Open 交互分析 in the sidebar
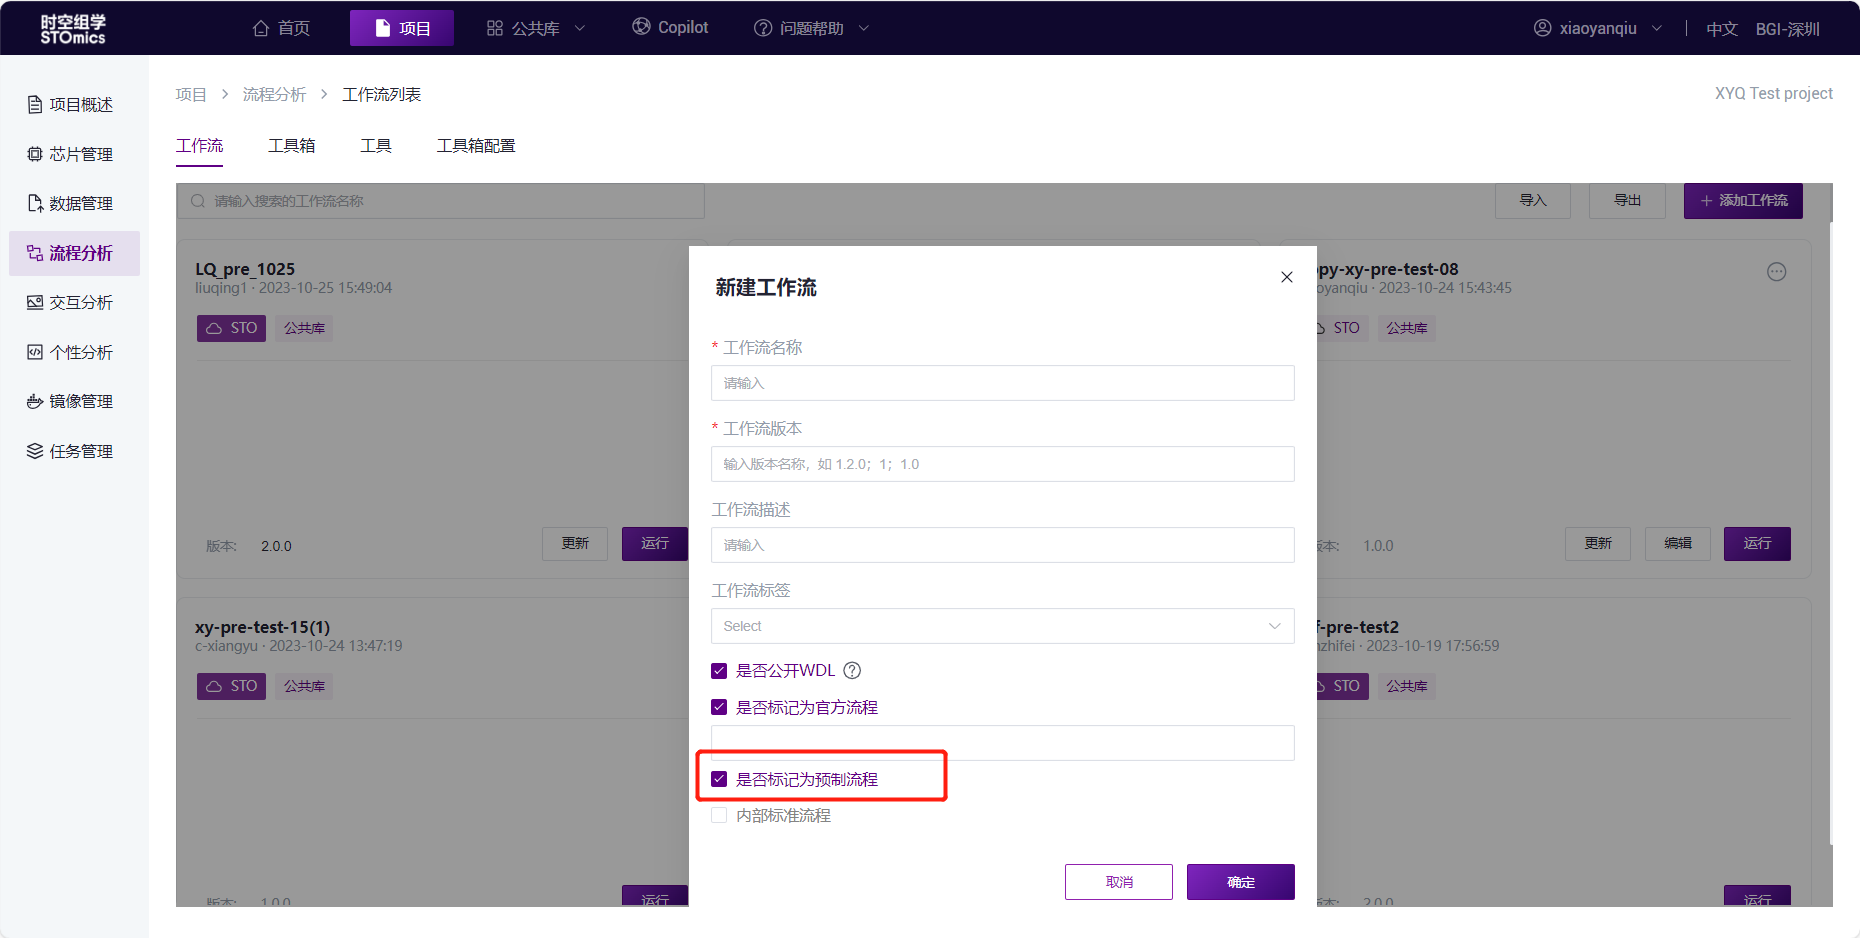This screenshot has width=1860, height=938. click(74, 302)
